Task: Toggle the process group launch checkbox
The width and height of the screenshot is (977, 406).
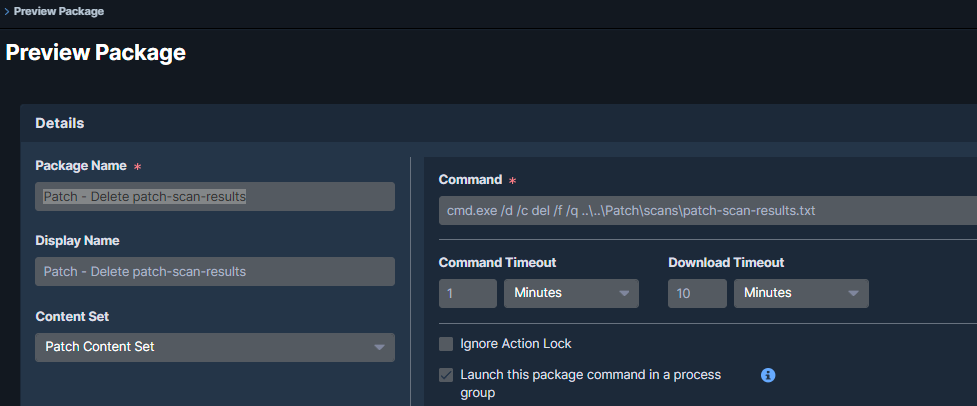Action: pos(446,376)
